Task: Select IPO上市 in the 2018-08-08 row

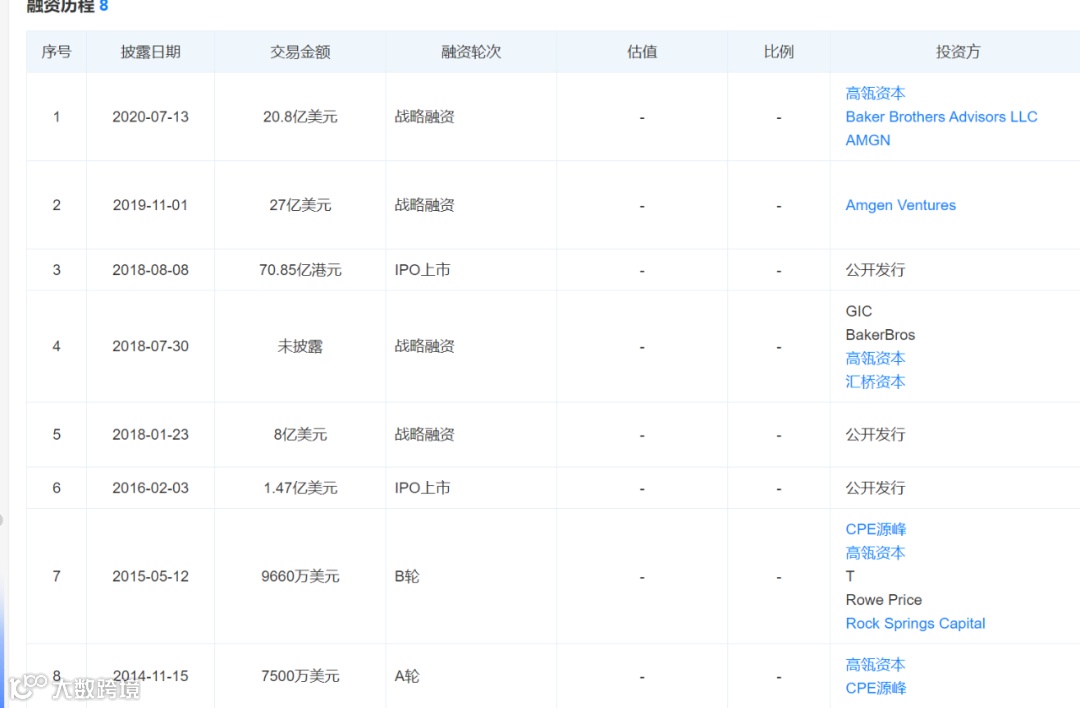Action: [422, 269]
